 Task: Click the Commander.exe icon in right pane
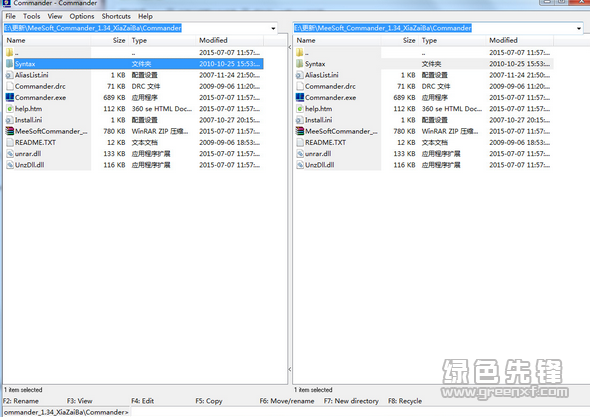[x=300, y=97]
